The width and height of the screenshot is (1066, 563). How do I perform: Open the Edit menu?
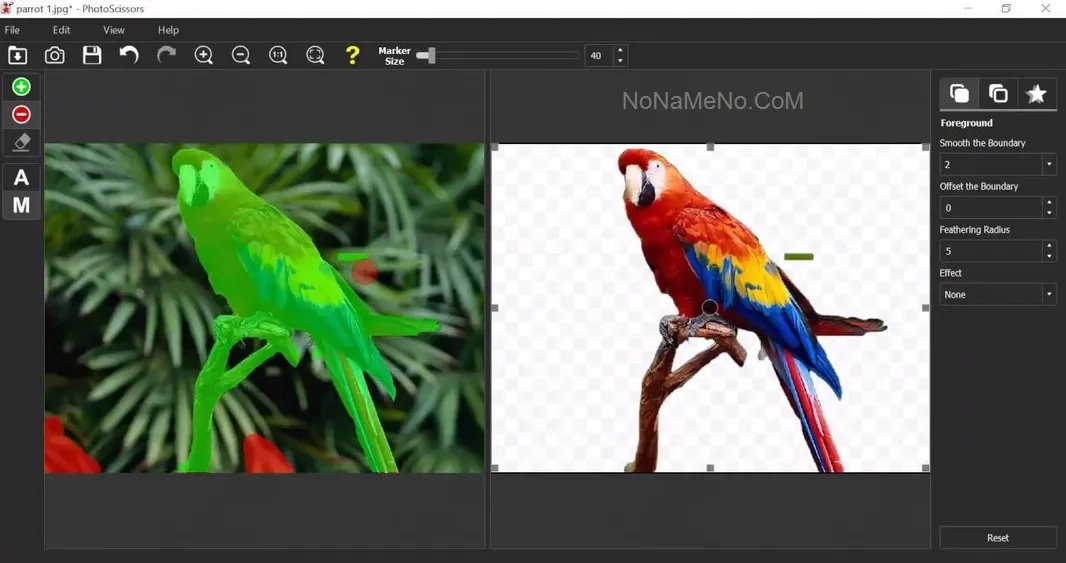point(61,30)
